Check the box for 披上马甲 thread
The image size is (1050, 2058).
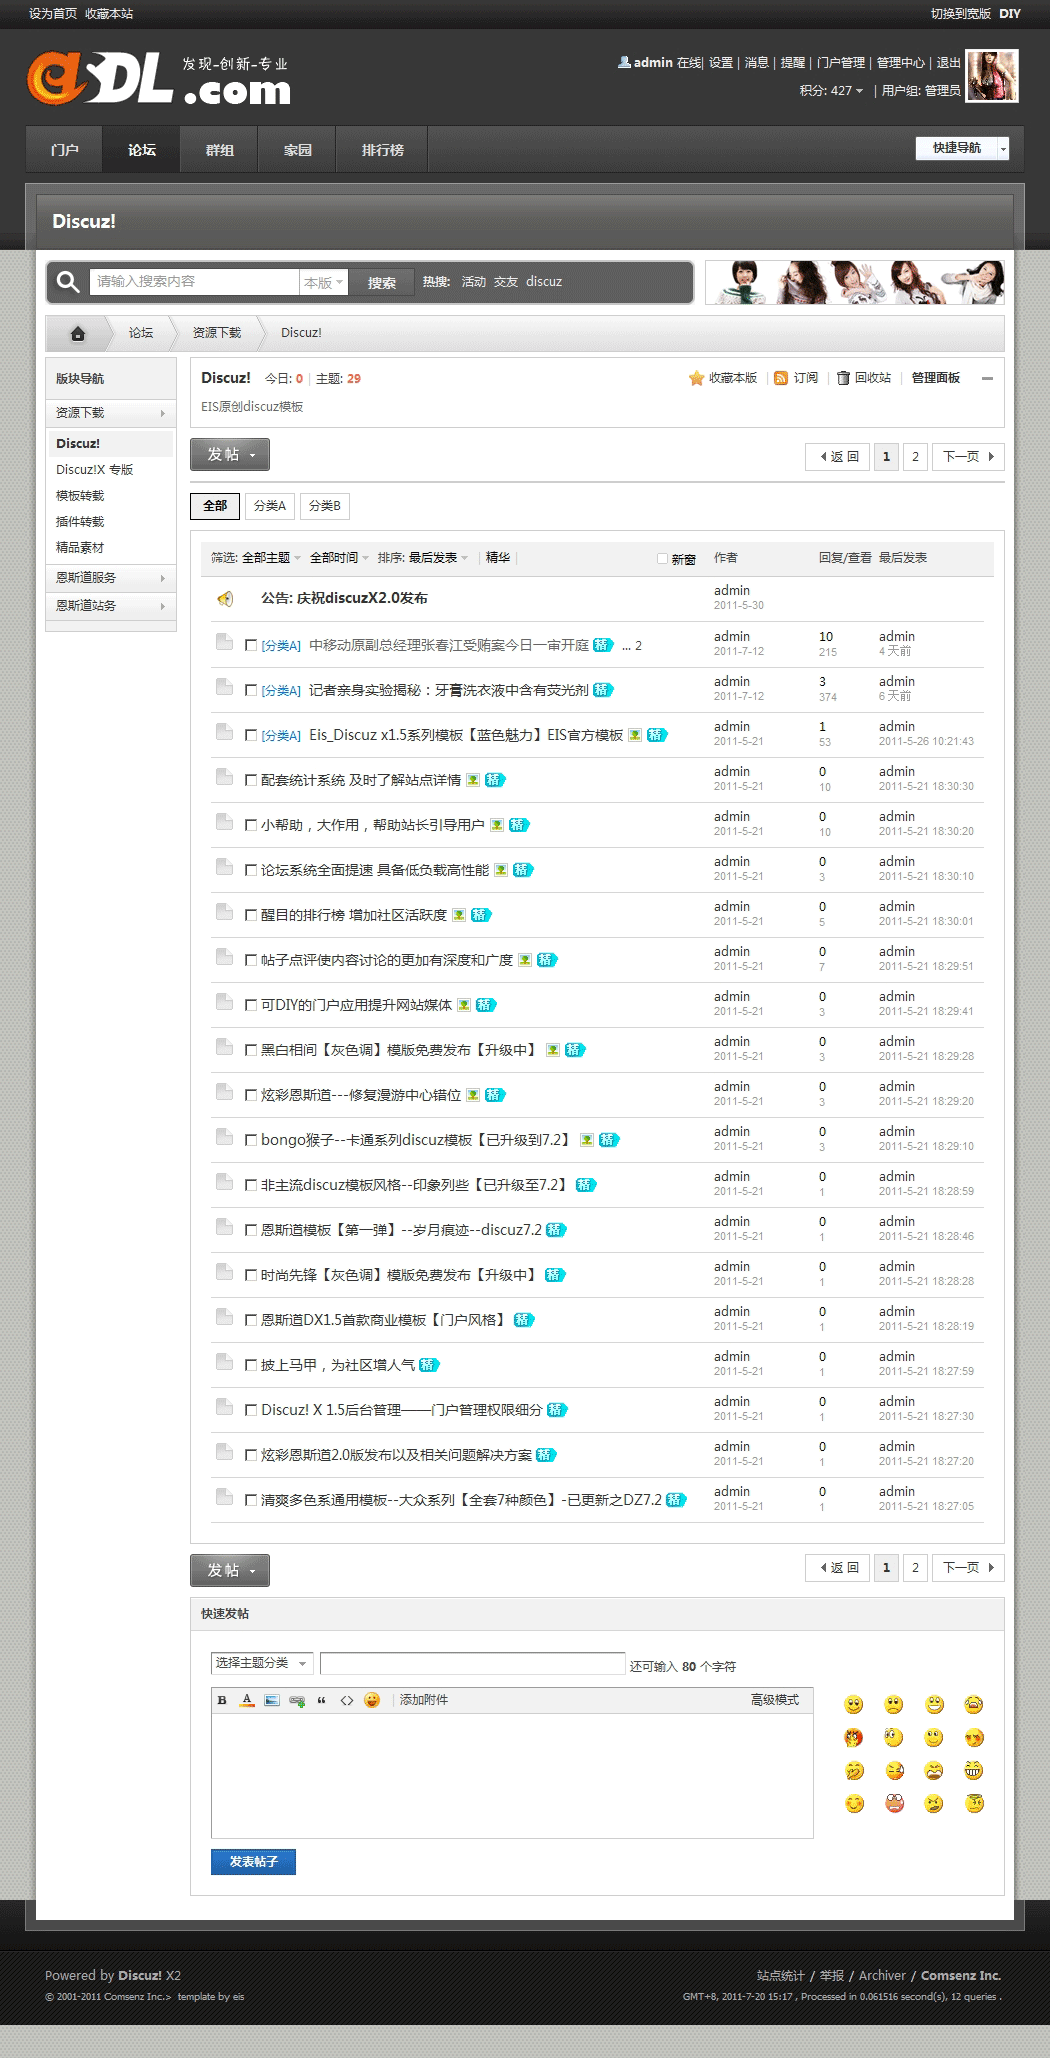coord(251,1365)
